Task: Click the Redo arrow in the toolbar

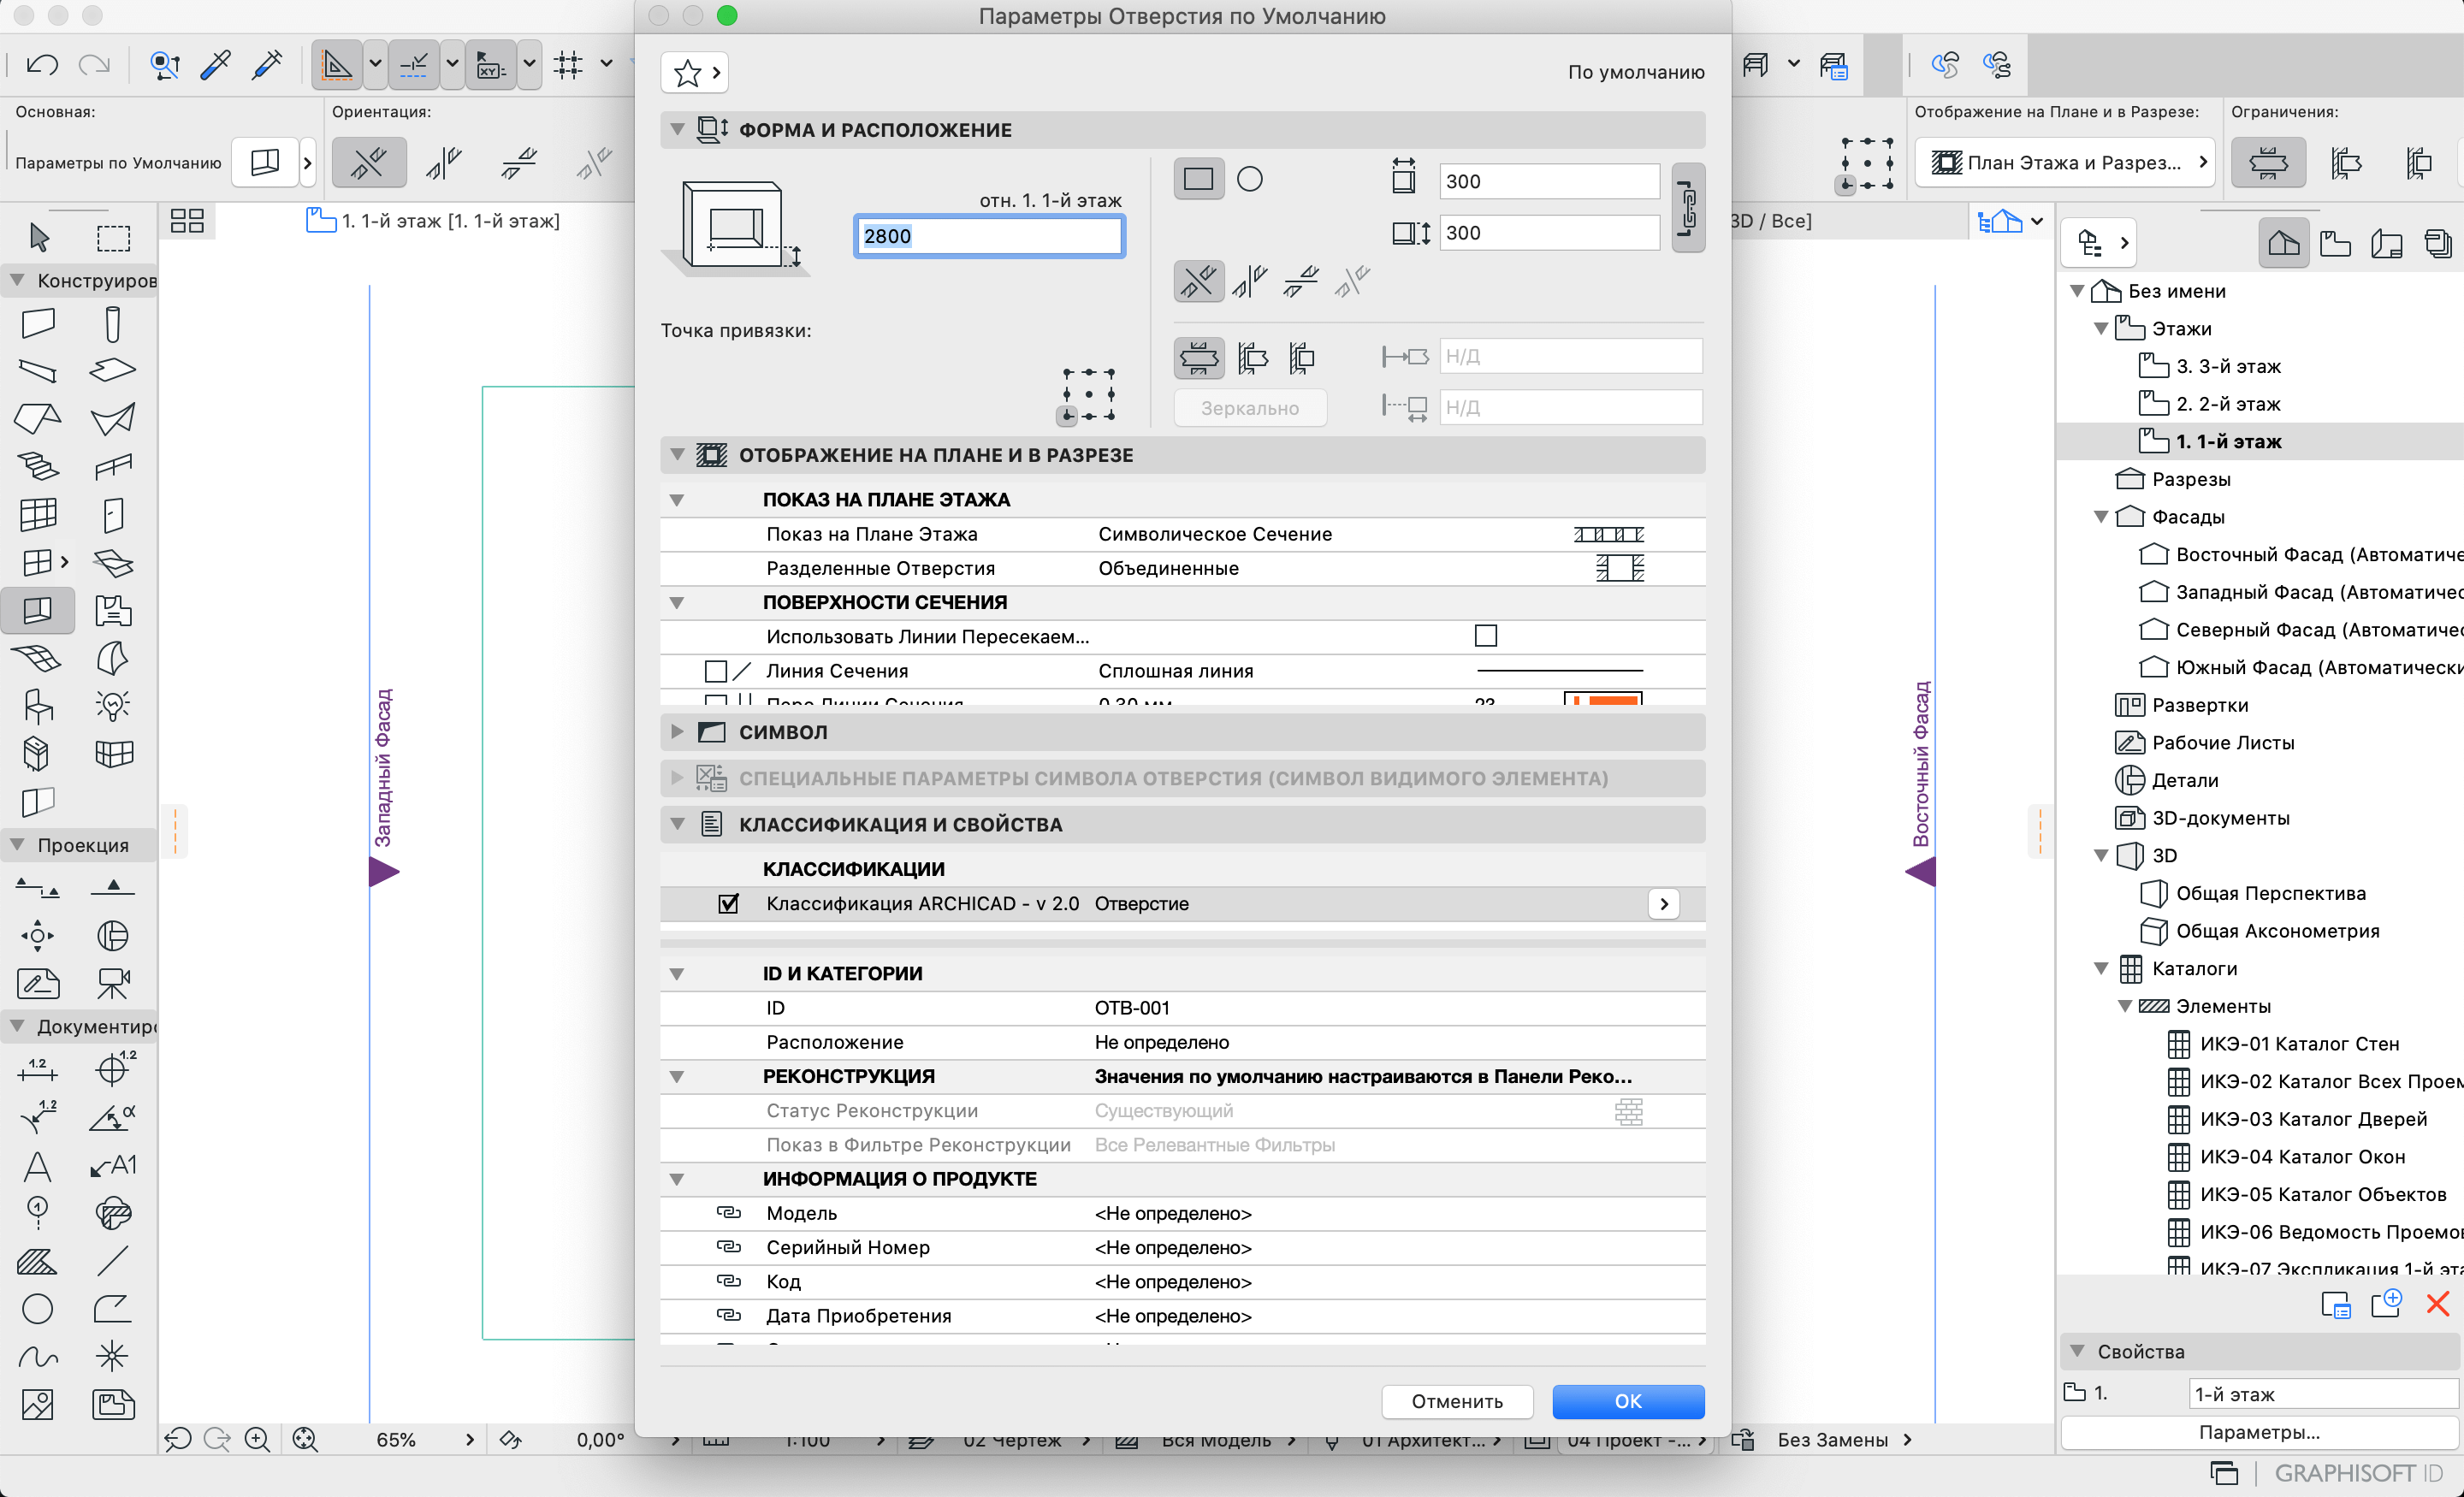Action: pos(94,65)
